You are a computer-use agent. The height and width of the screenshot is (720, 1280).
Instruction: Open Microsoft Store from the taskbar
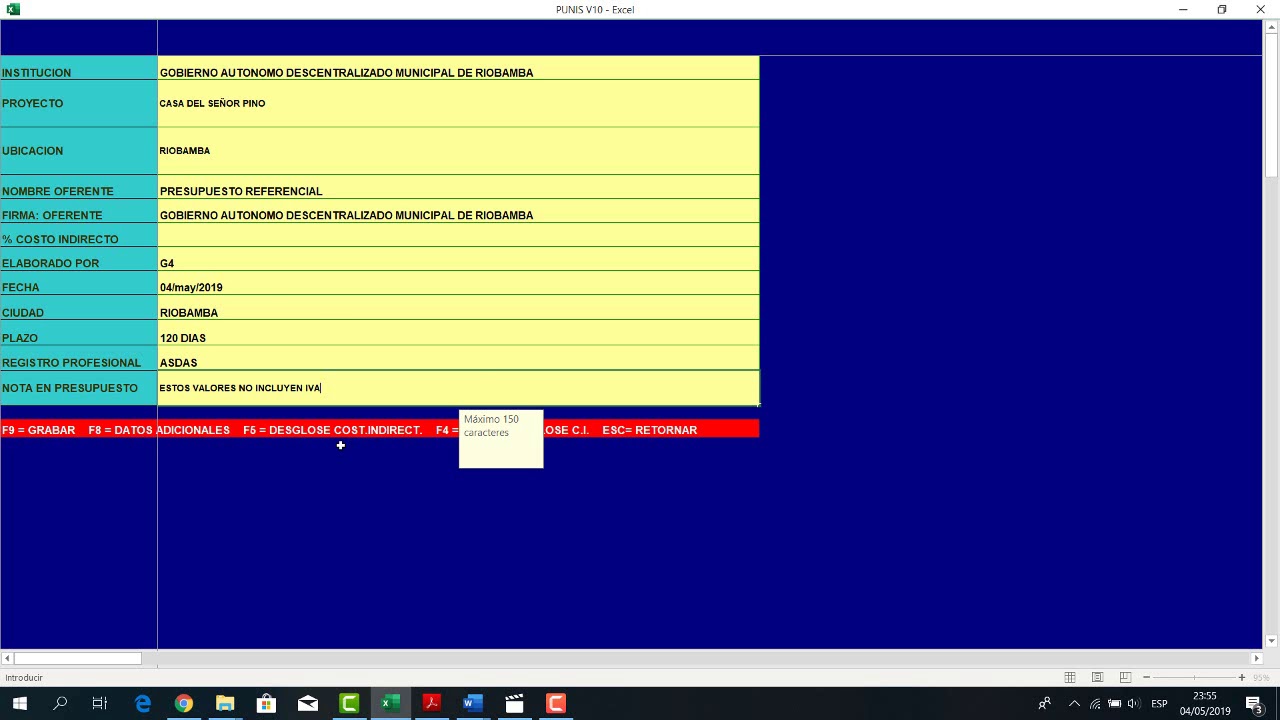[x=266, y=703]
